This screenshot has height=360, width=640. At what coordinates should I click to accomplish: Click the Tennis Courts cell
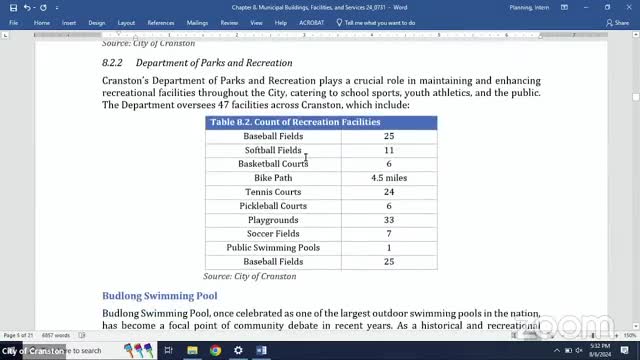pyautogui.click(x=273, y=192)
